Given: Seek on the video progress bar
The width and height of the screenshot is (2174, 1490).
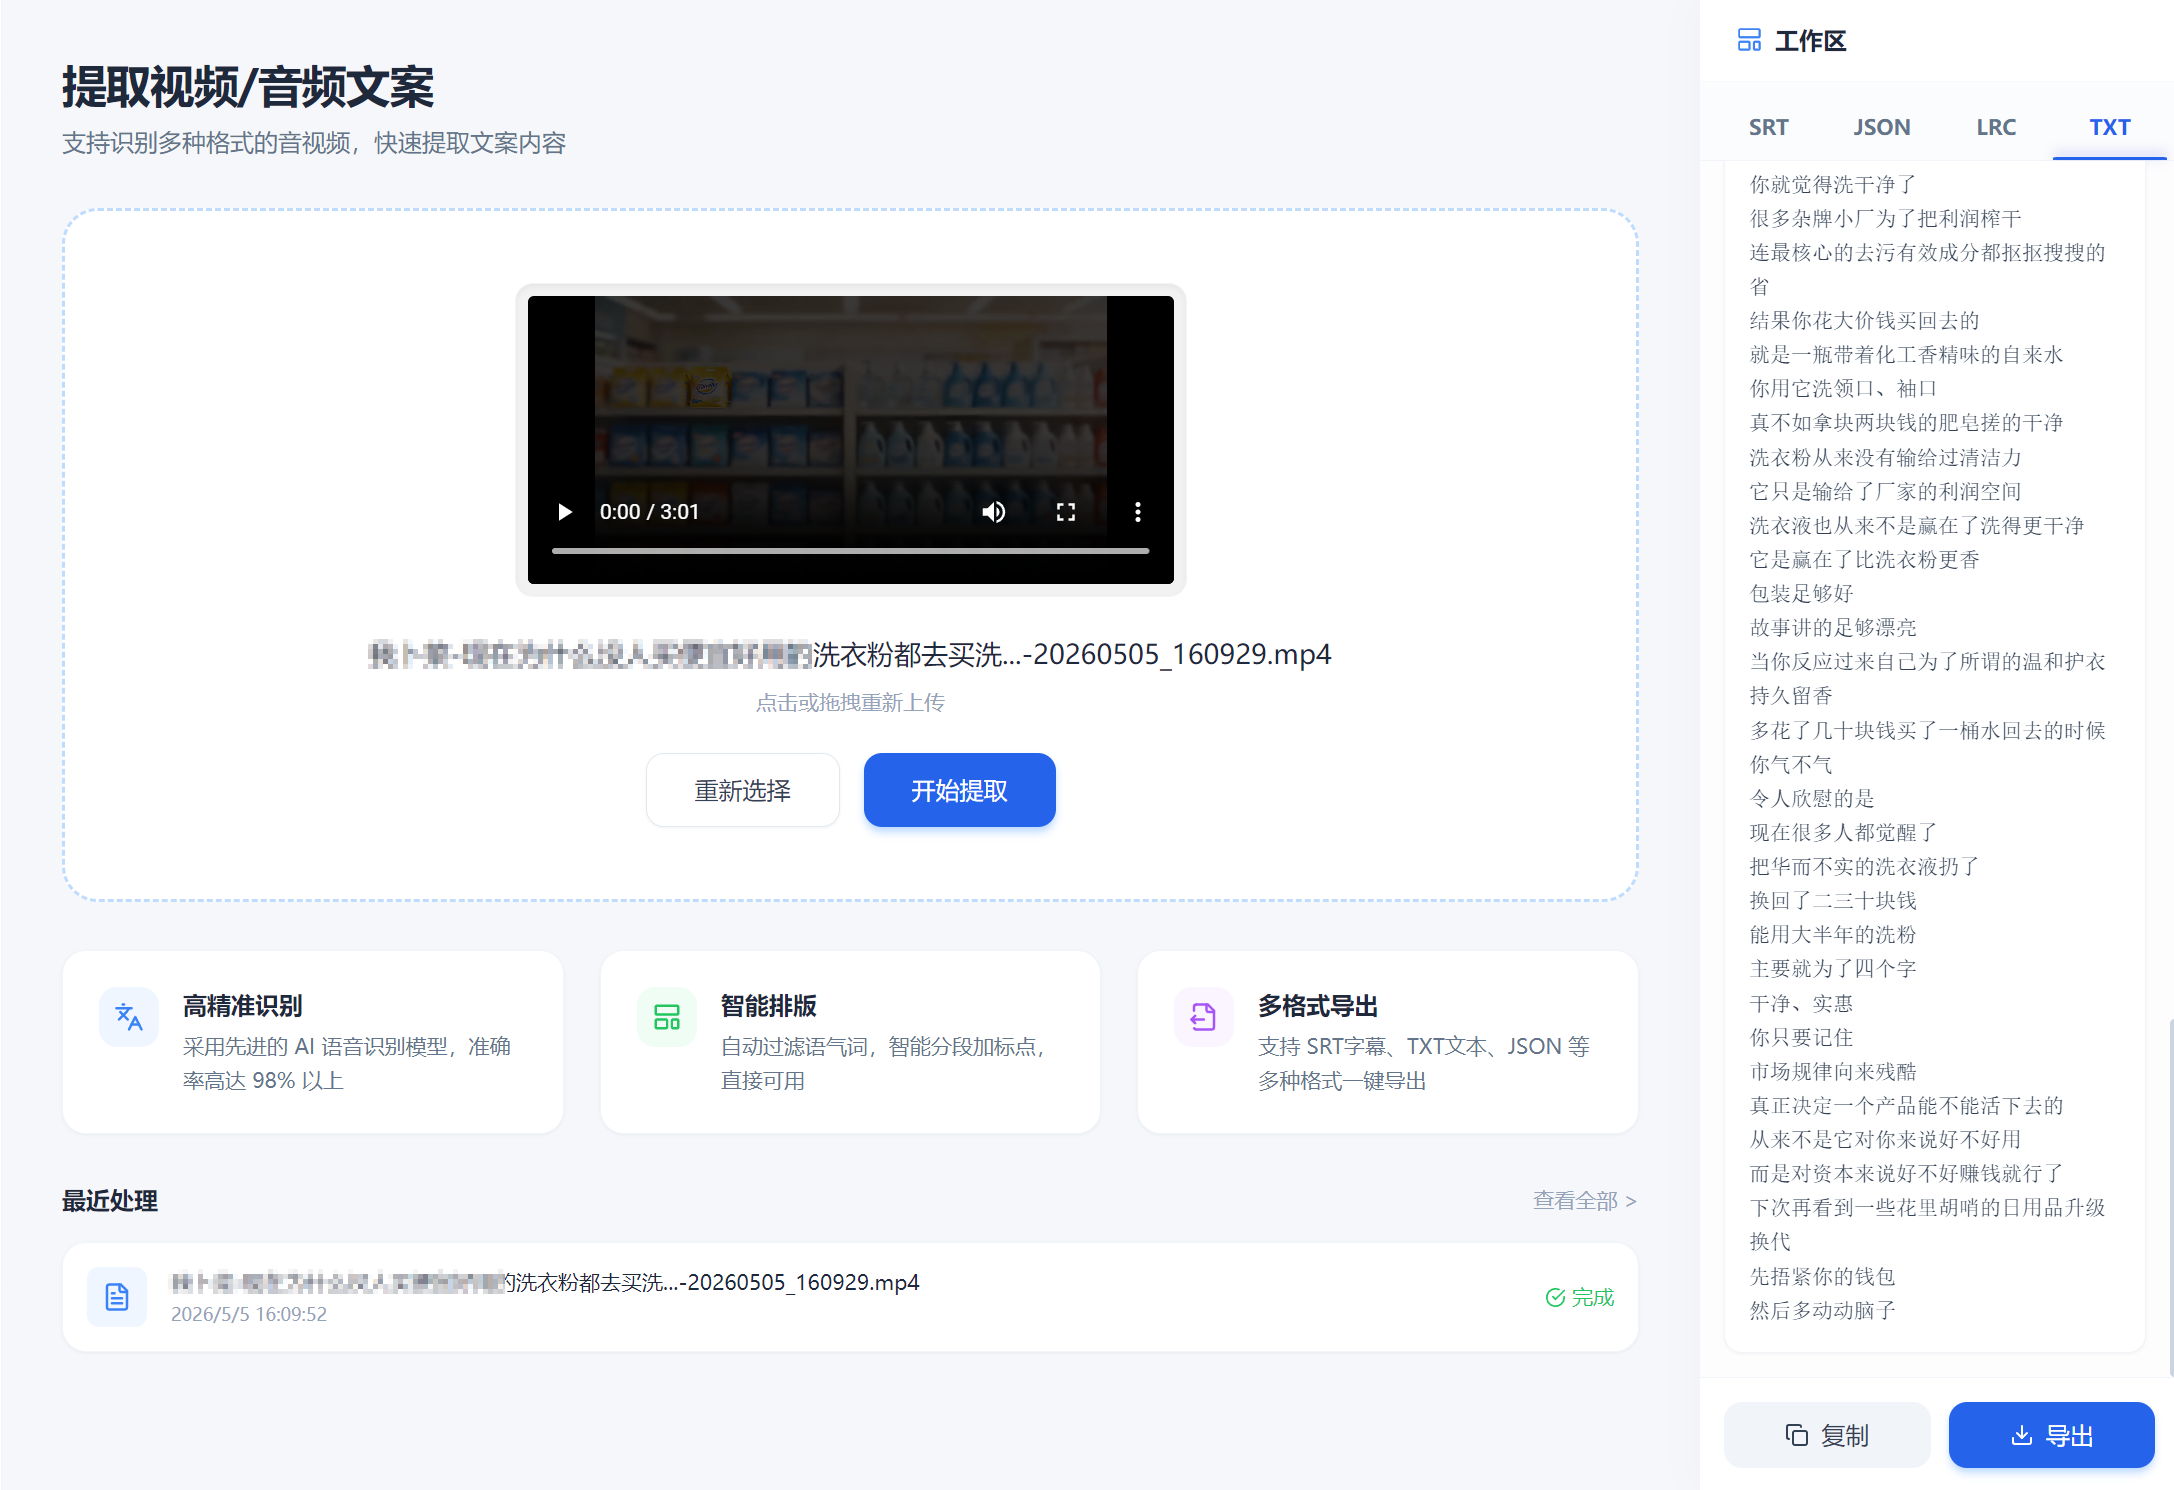Looking at the screenshot, I should point(850,550).
